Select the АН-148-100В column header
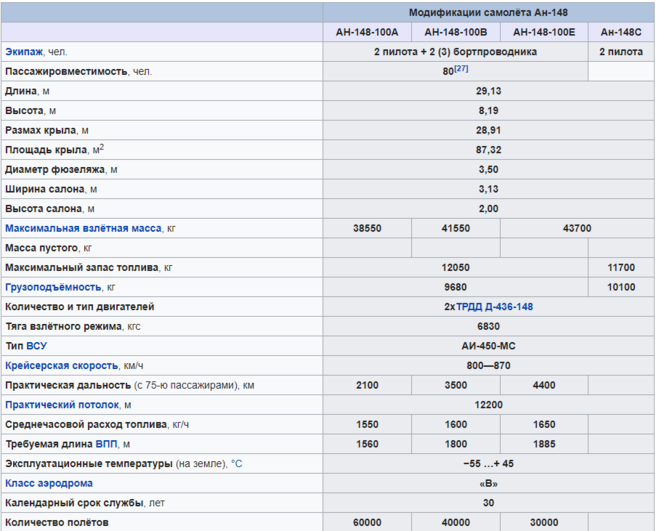The image size is (659, 531). click(x=456, y=32)
